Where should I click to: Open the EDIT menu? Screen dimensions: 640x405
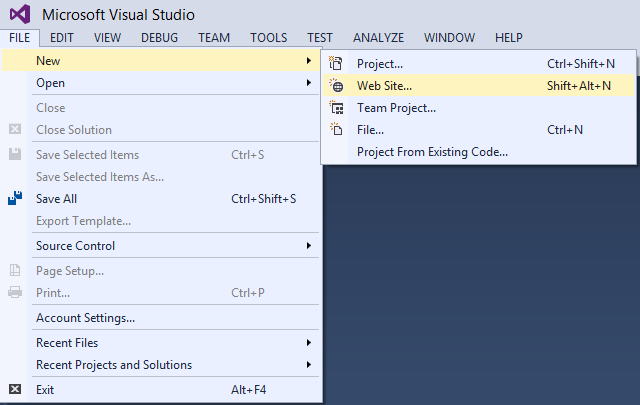(x=62, y=38)
